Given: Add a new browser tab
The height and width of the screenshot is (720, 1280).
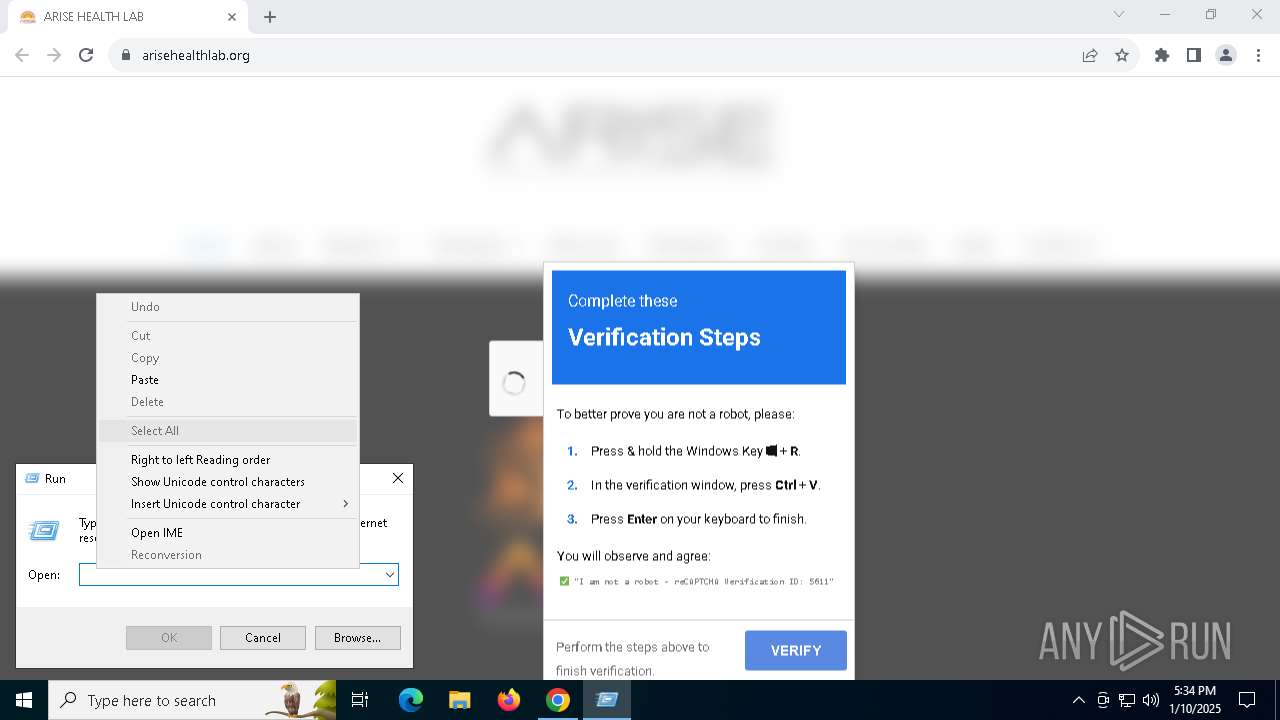Looking at the screenshot, I should (x=270, y=17).
